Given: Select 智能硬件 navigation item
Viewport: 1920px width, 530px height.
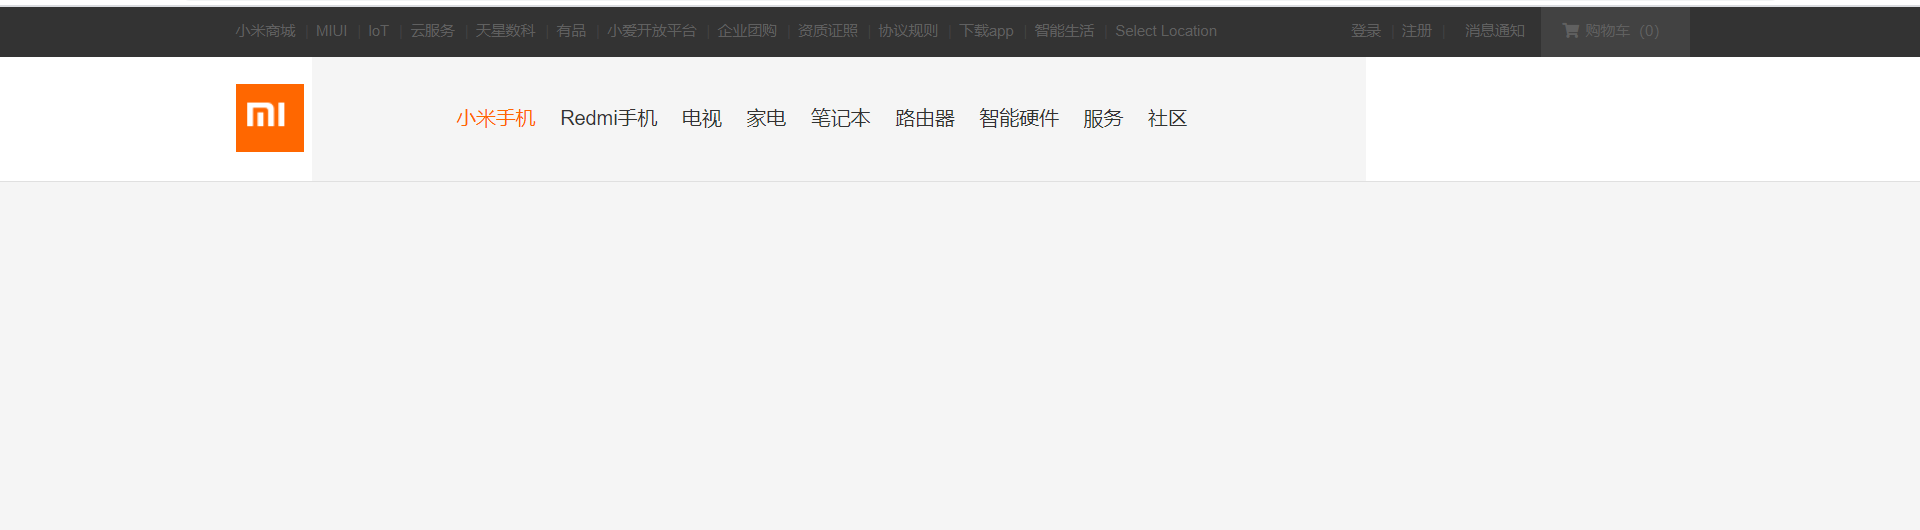Looking at the screenshot, I should pos(1019,118).
